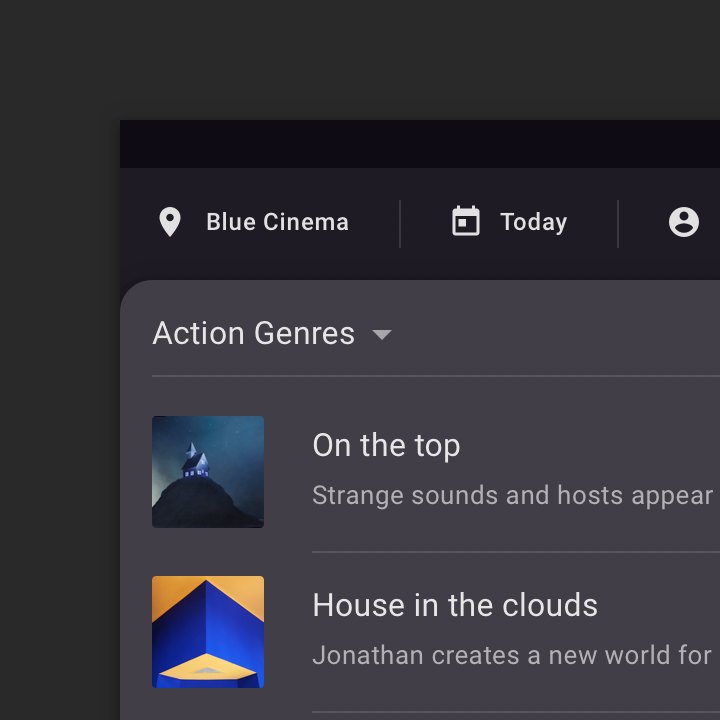The height and width of the screenshot is (720, 720).
Task: Click the divider between Today and account icon
Action: point(618,224)
